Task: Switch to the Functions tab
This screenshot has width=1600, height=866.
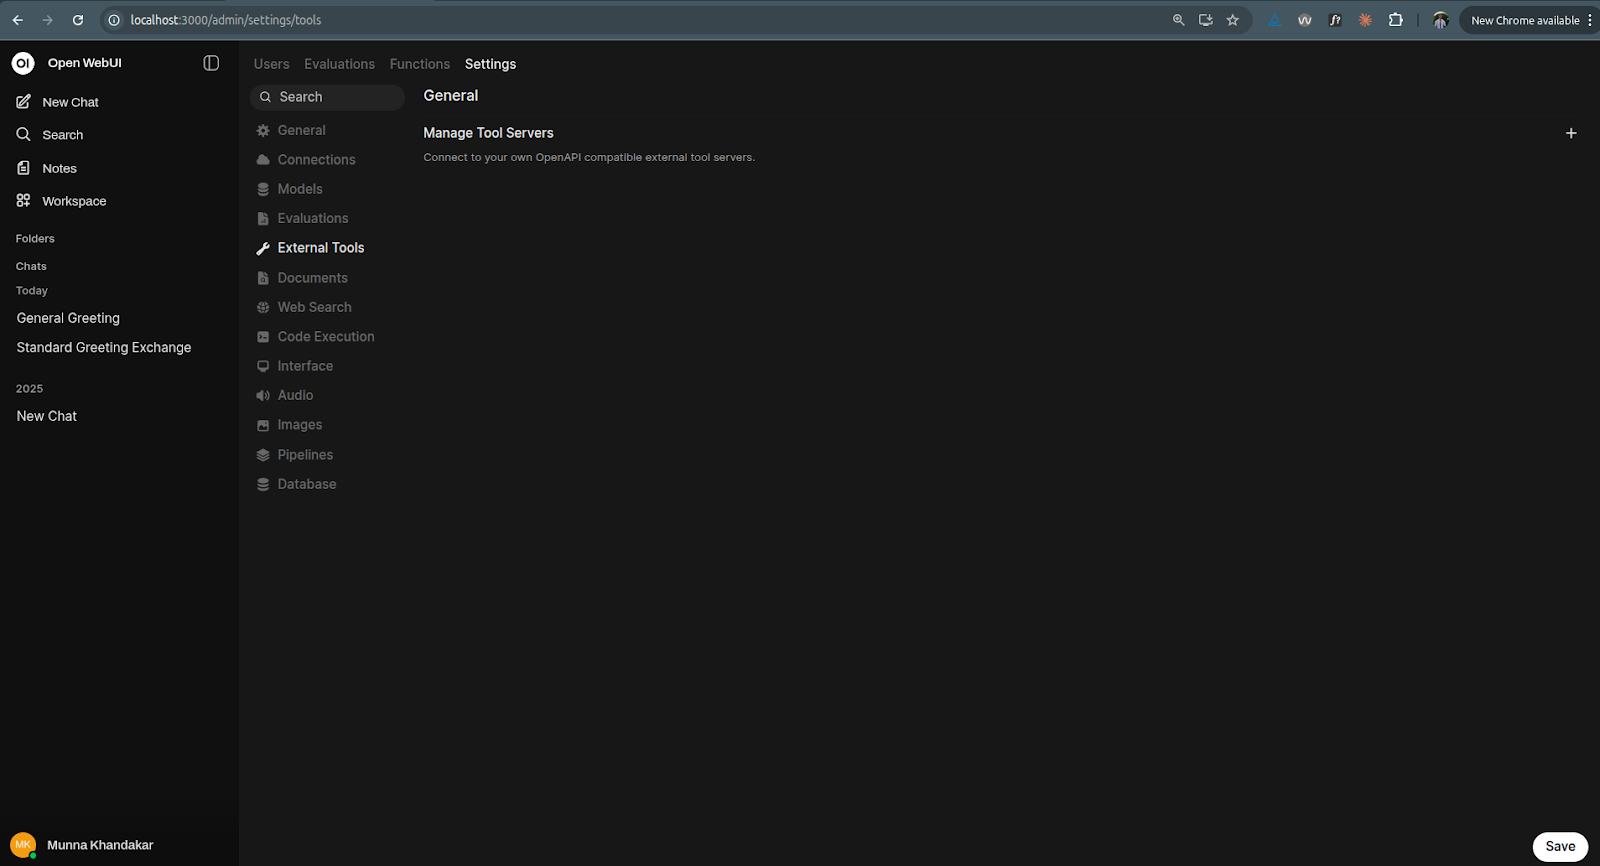Action: pos(419,64)
